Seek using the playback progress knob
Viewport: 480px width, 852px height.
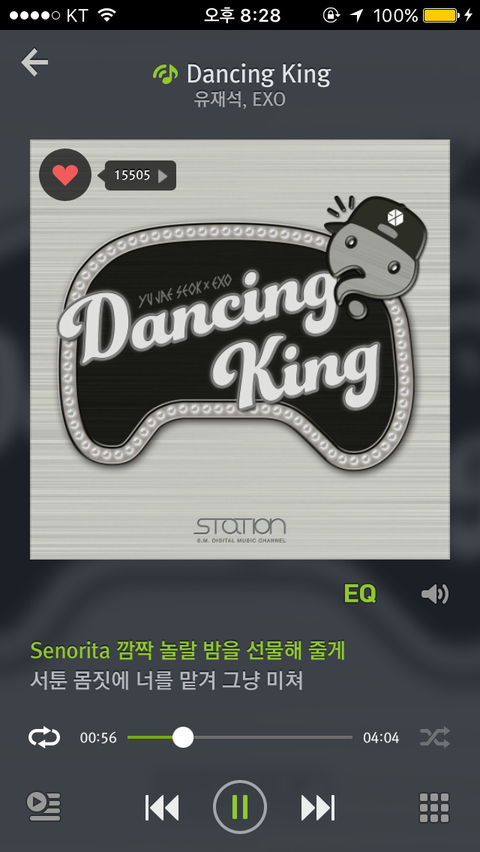pos(183,737)
